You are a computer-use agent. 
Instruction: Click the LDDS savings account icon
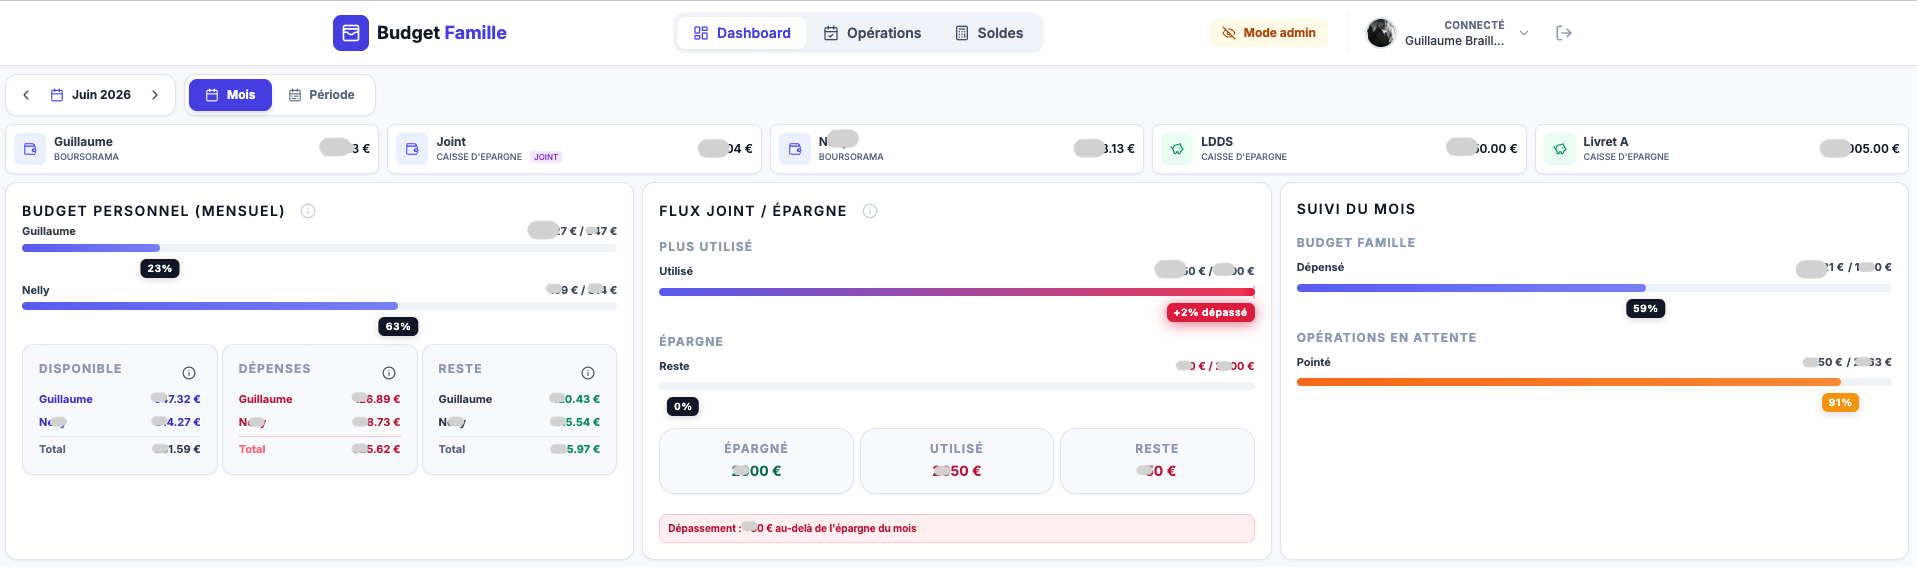[1177, 149]
